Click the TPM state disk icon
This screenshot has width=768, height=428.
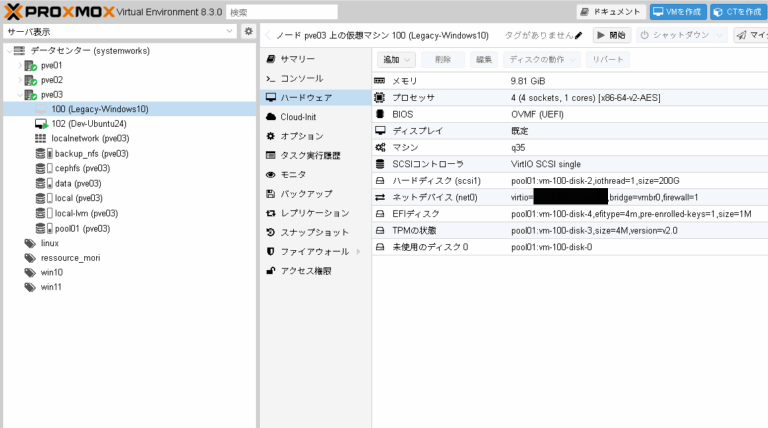(x=380, y=231)
